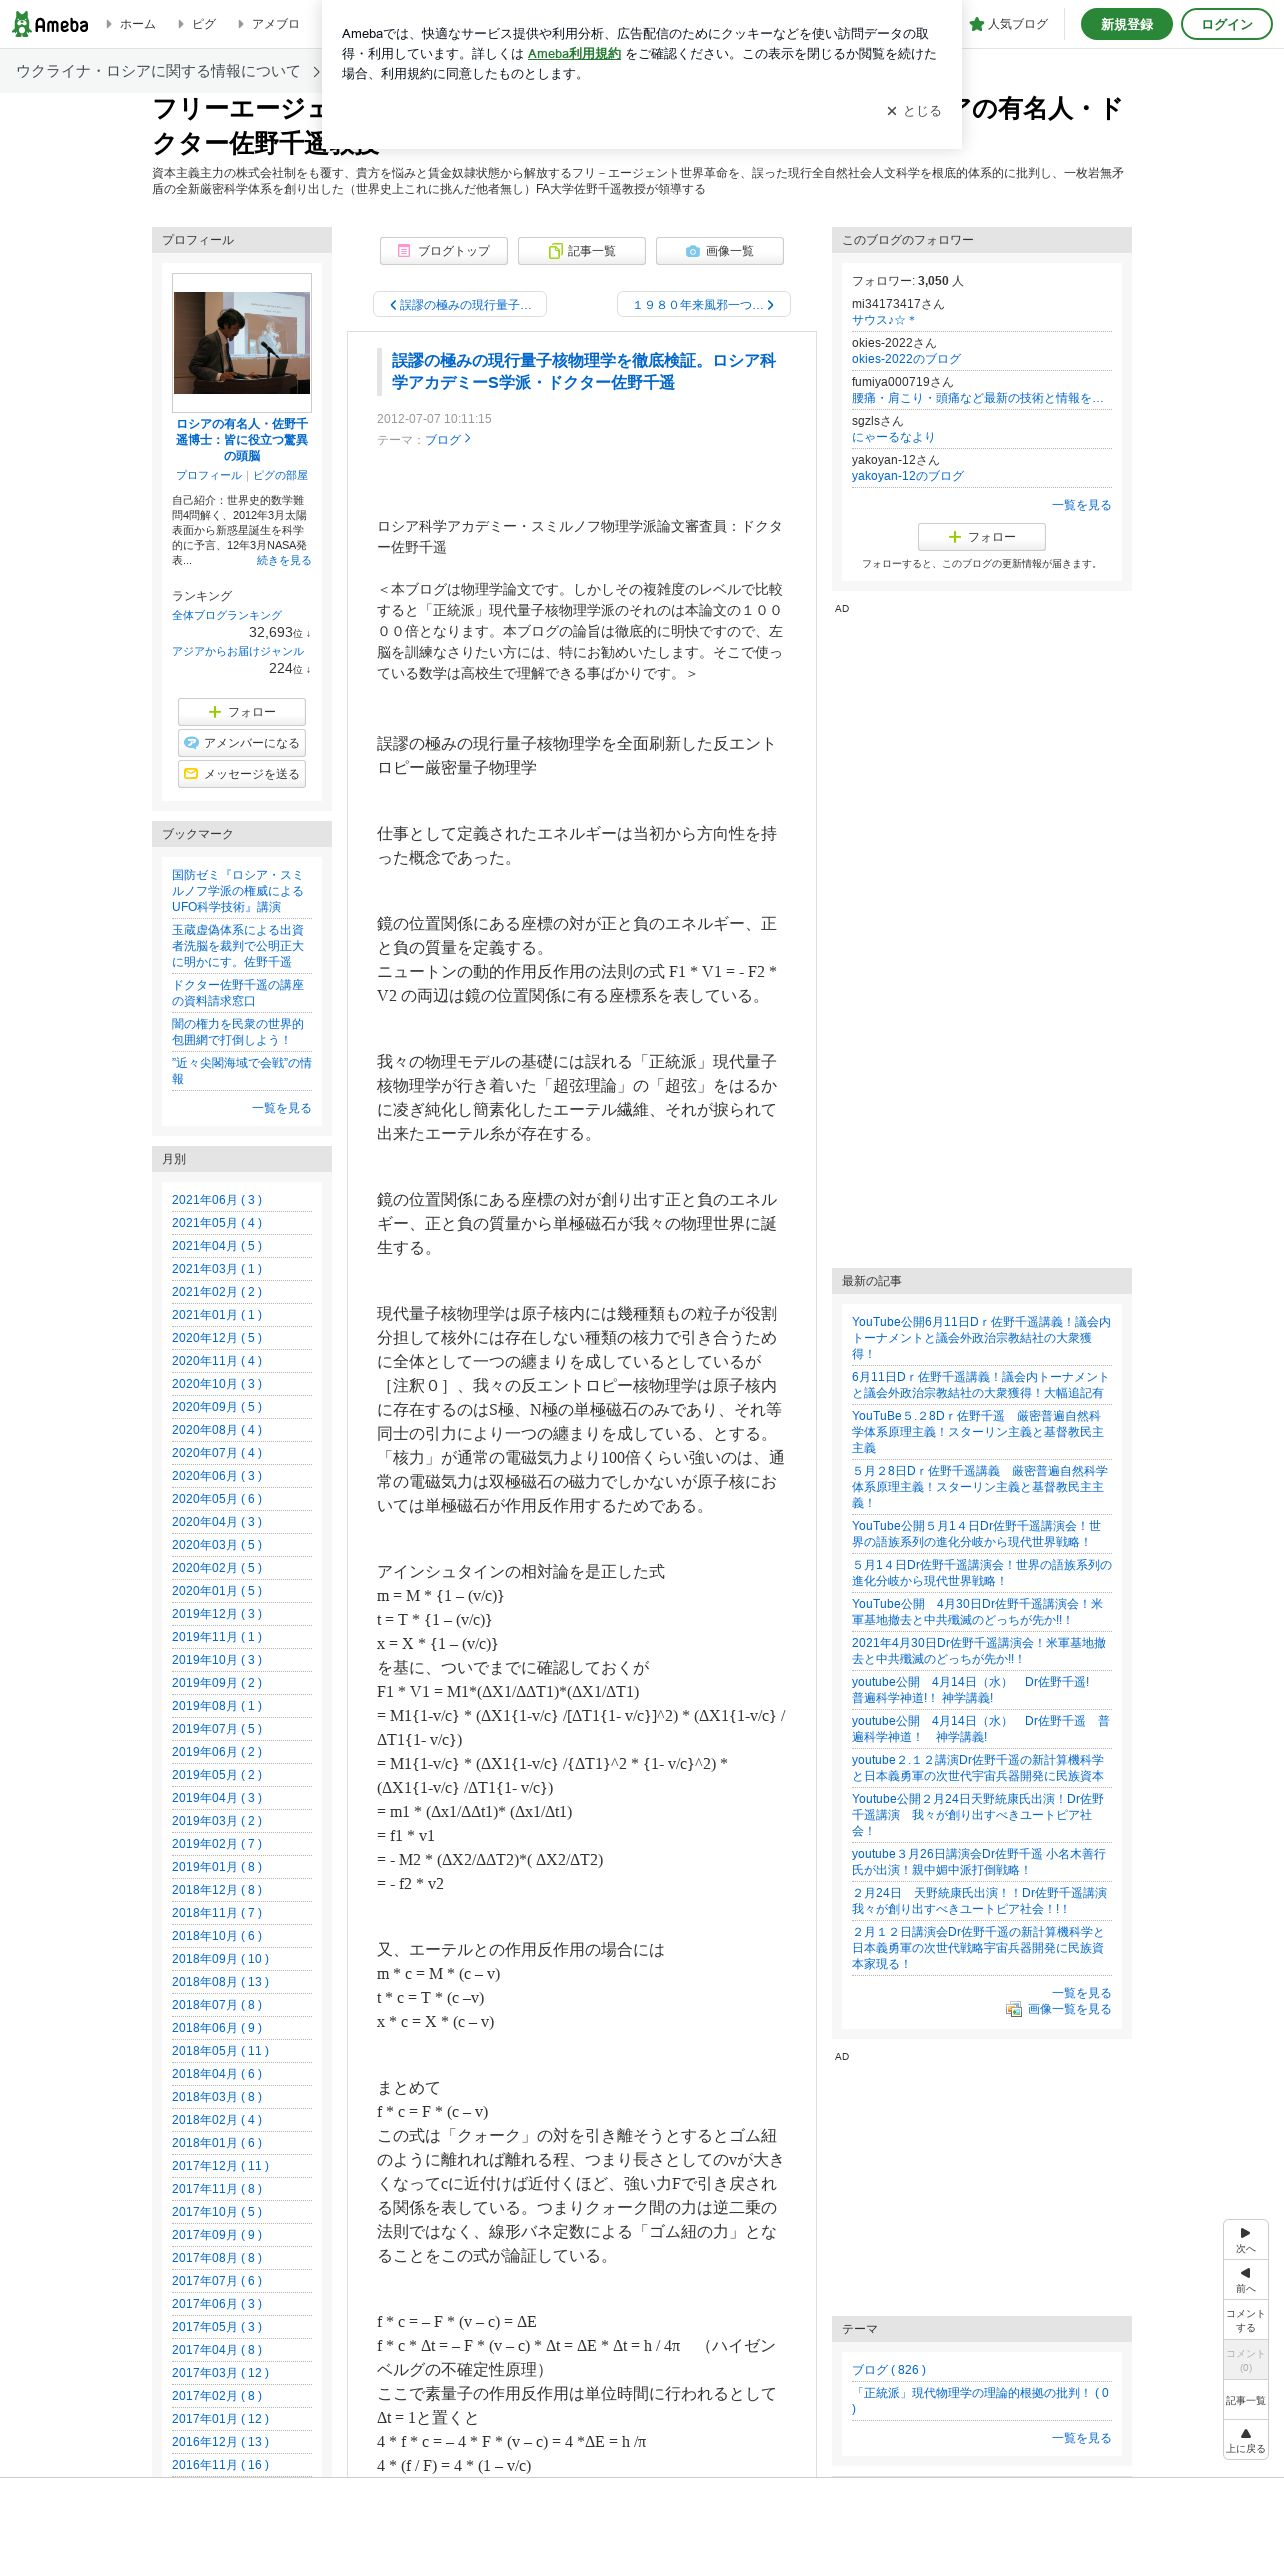The height and width of the screenshot is (2568, 1284).
Task: Open にゃーるなより blog link
Action: click(893, 437)
